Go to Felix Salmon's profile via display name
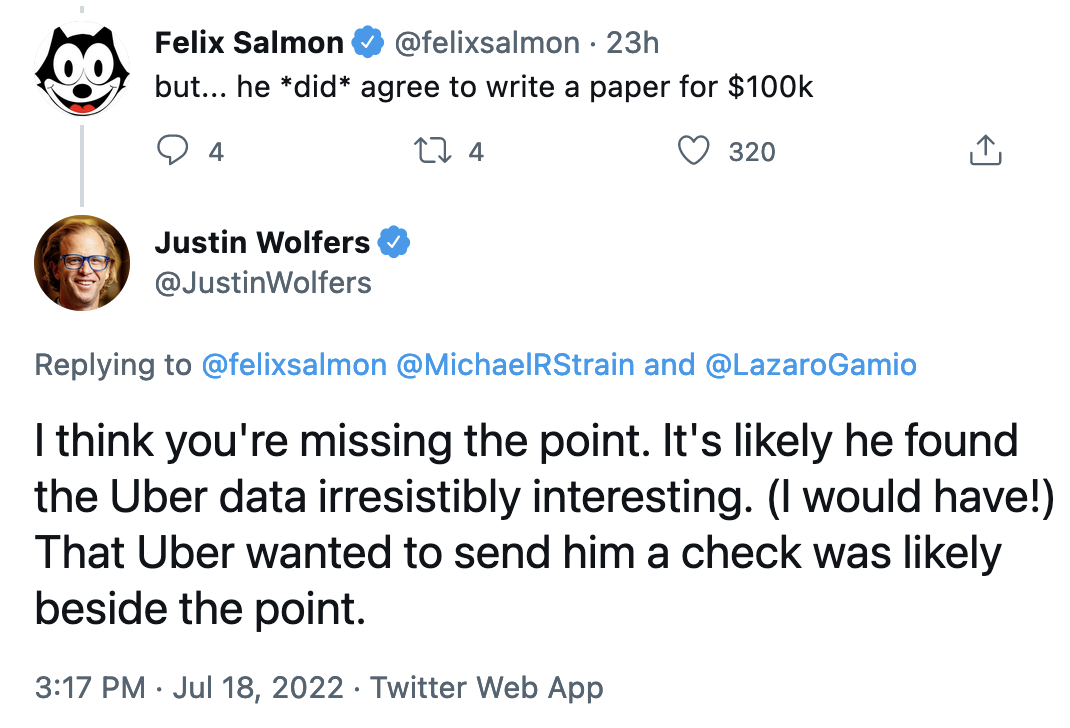Screen dimensions: 1070x728 click(x=249, y=43)
